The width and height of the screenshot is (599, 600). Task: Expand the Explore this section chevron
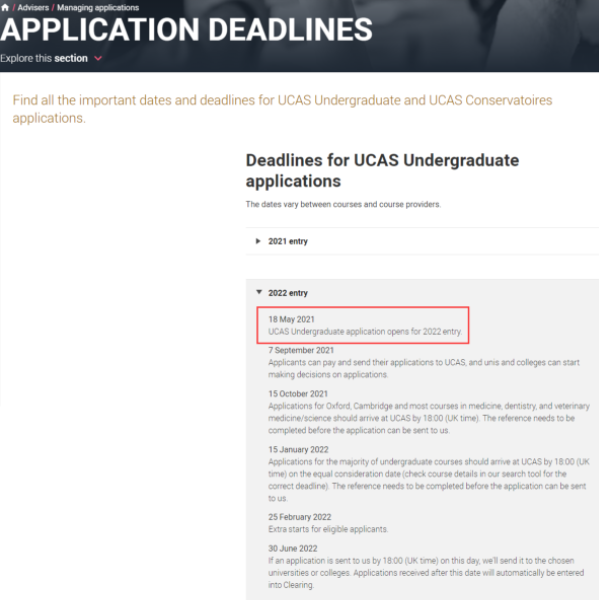98,59
